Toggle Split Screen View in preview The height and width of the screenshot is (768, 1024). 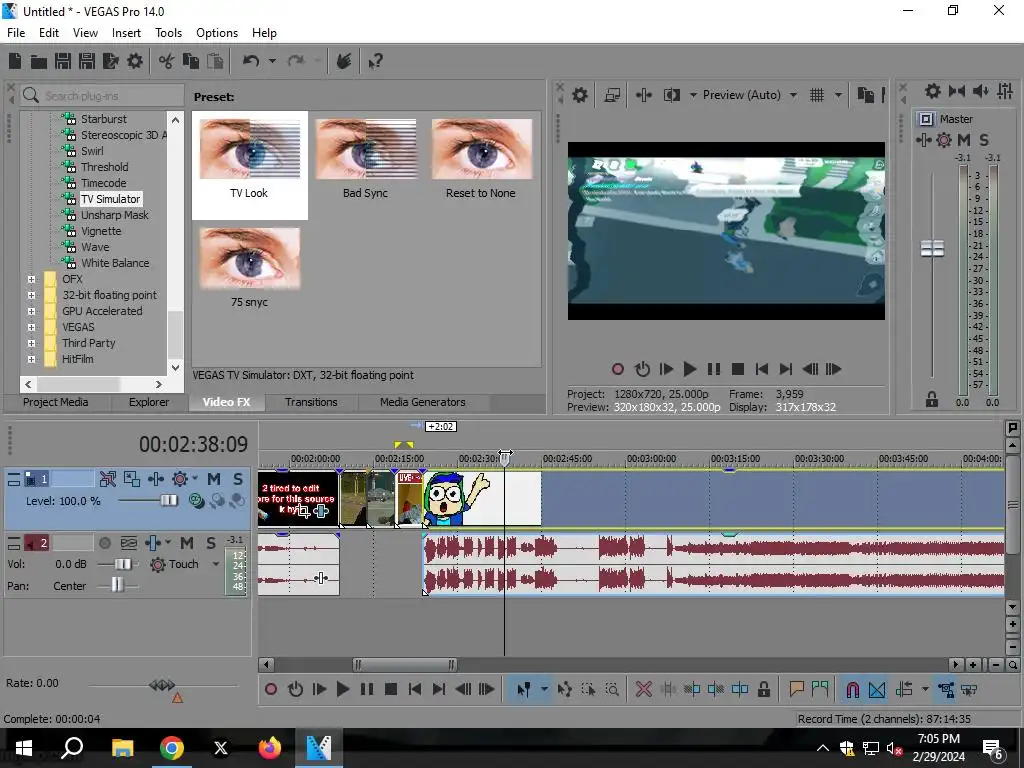coord(672,95)
